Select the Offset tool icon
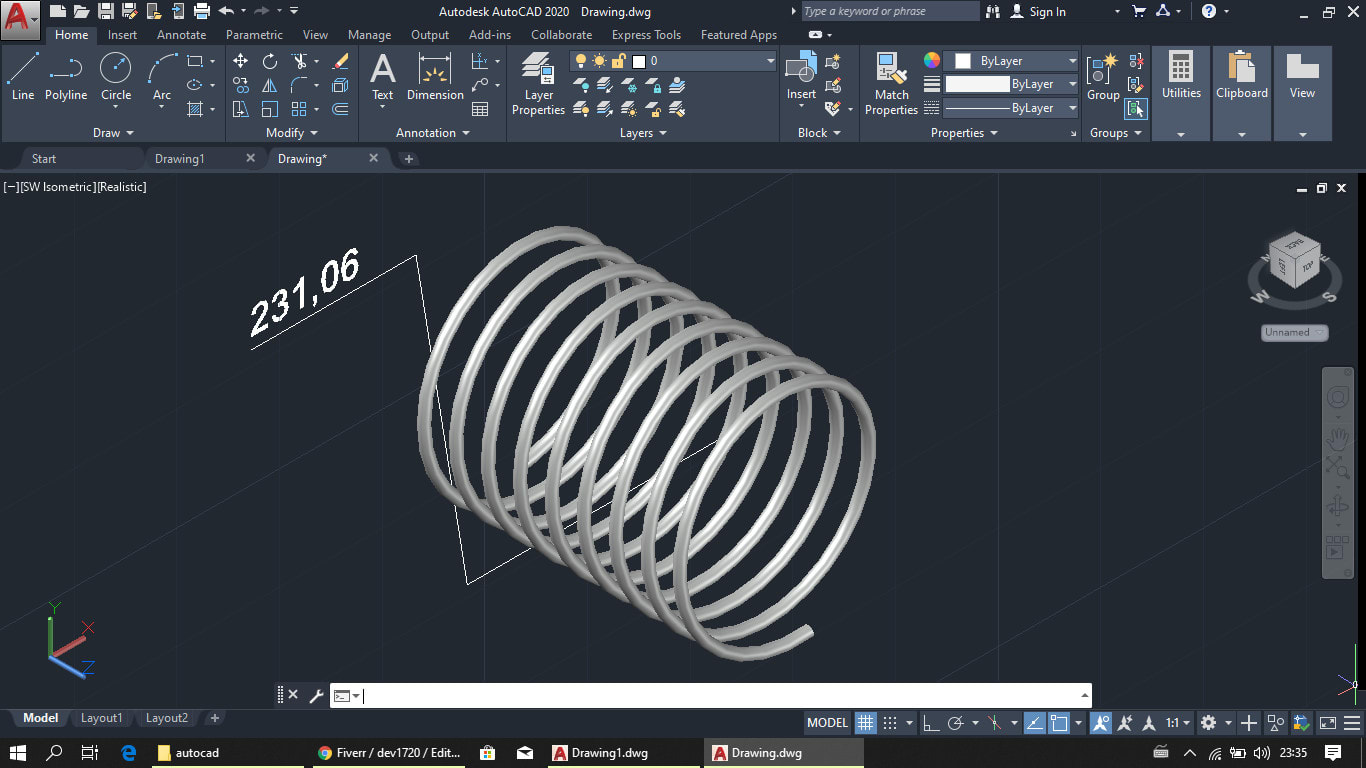The height and width of the screenshot is (768, 1366). tap(340, 109)
